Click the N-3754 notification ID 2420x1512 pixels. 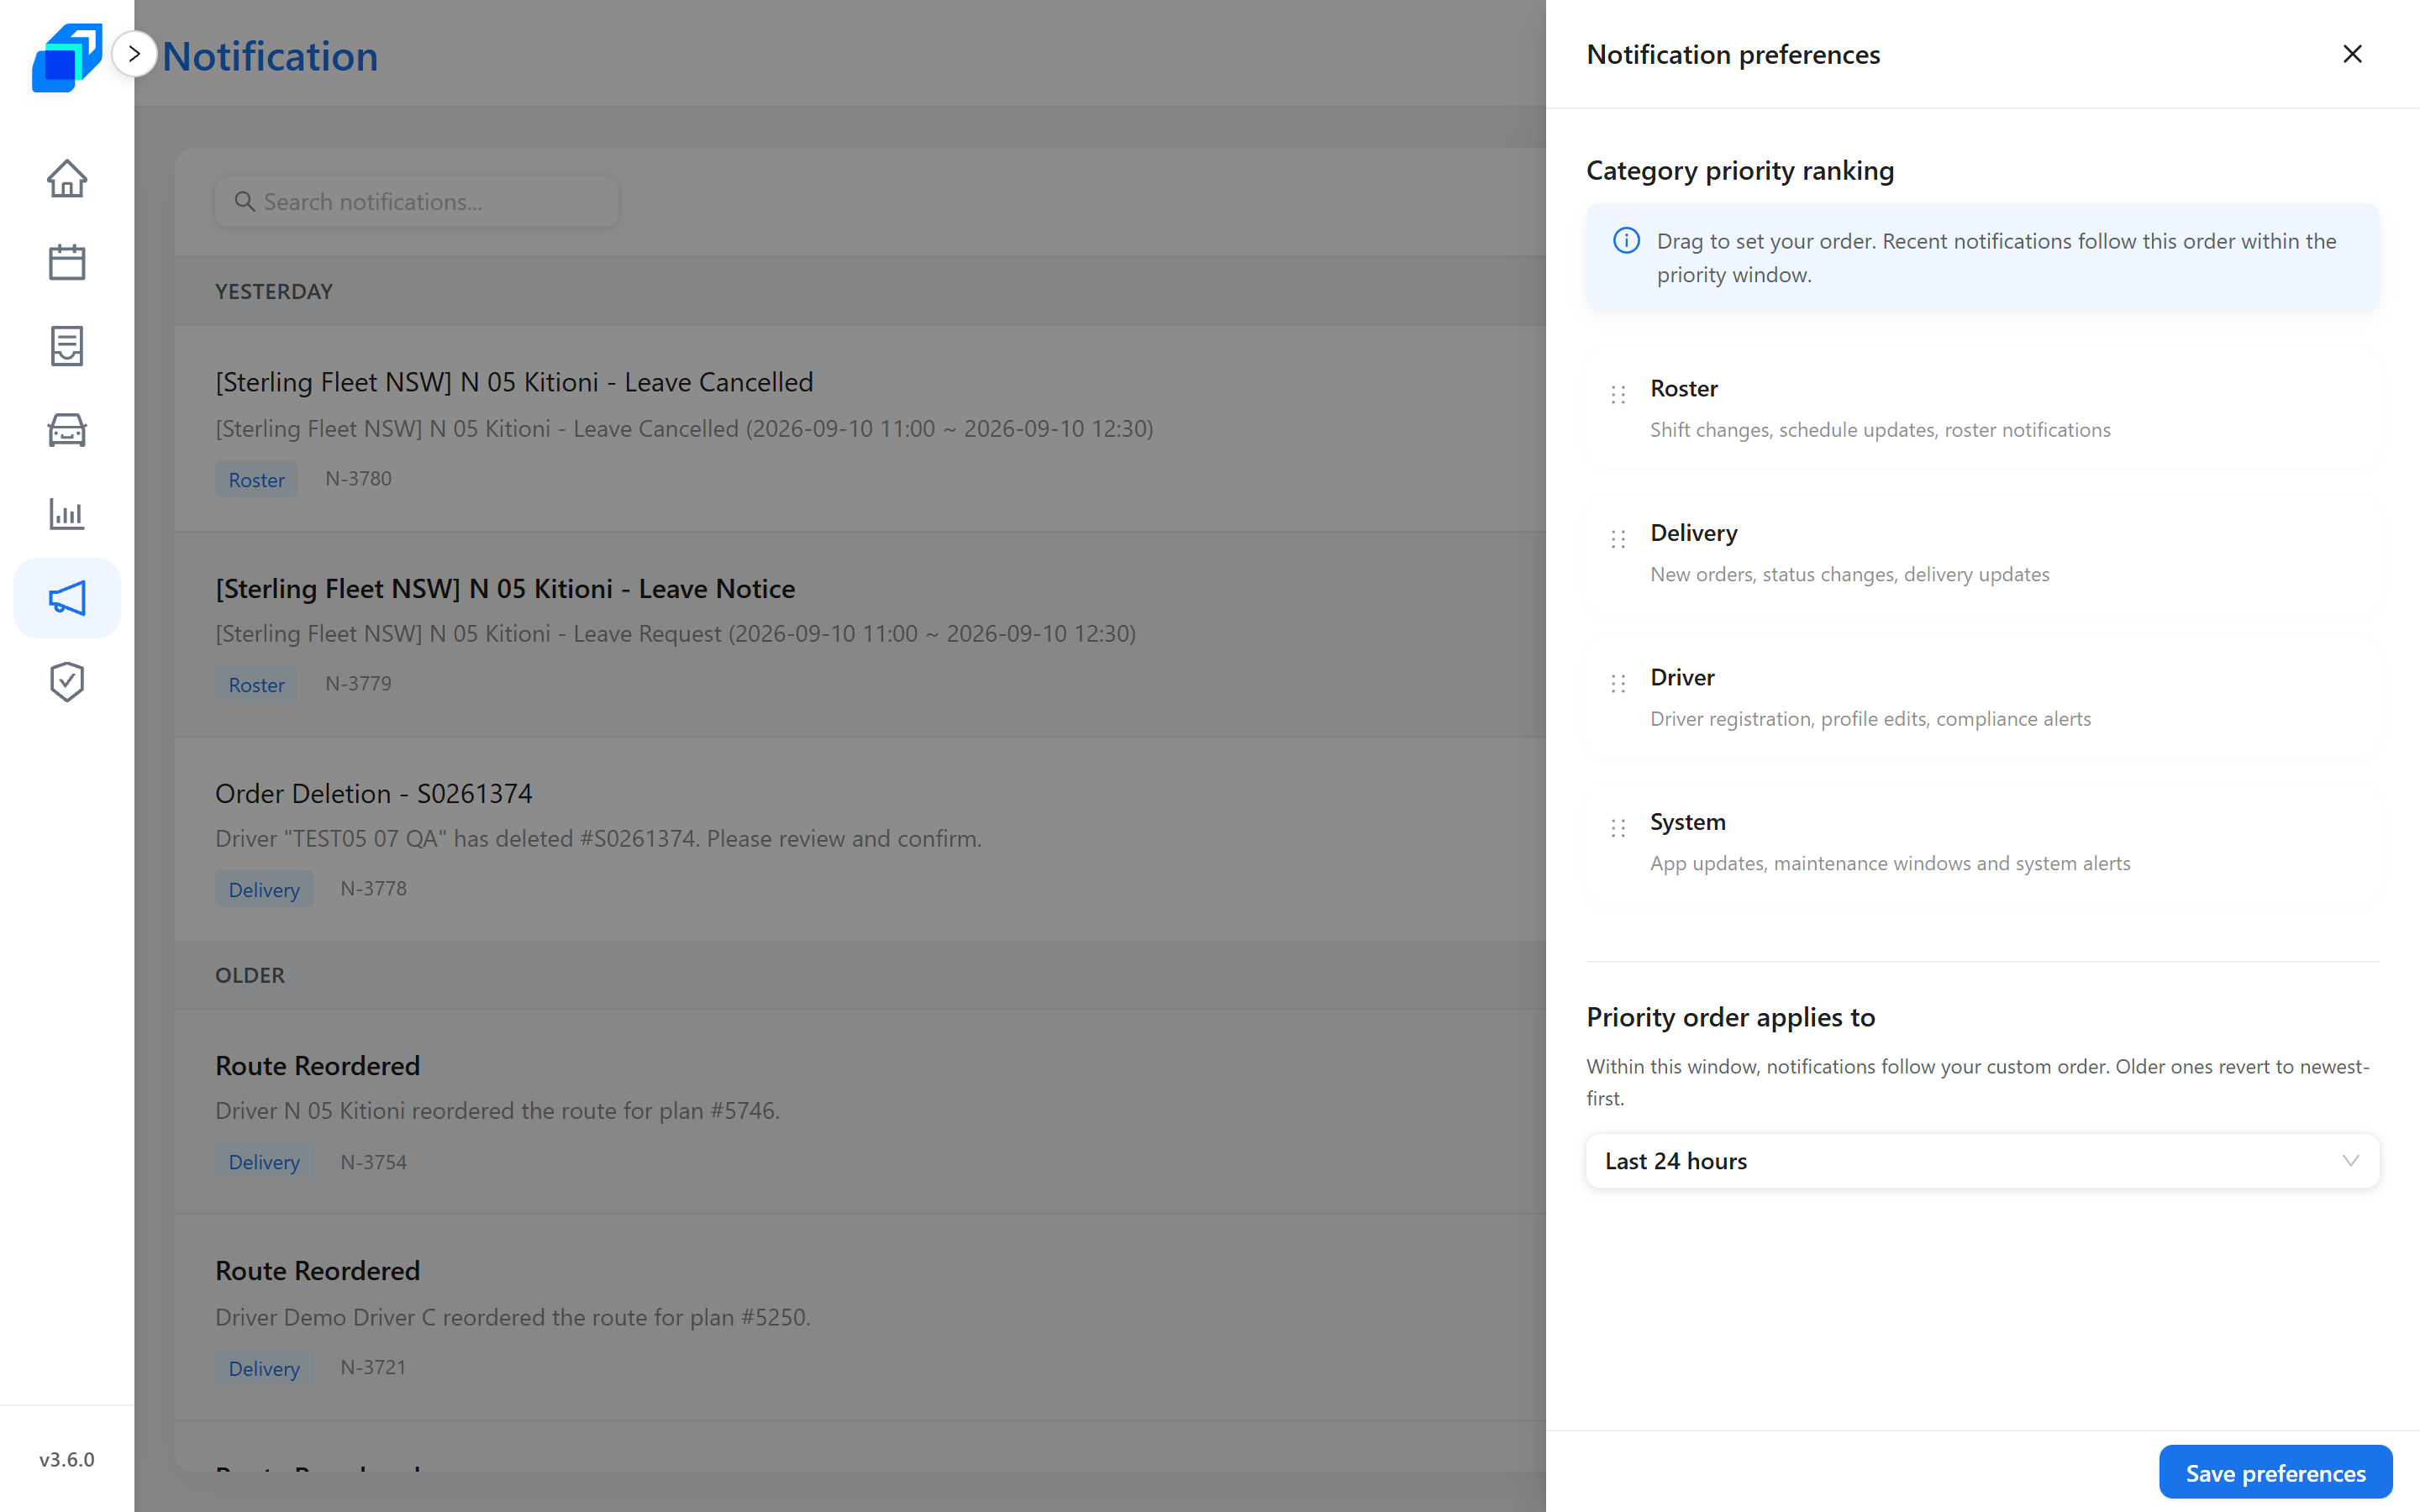tap(373, 1162)
